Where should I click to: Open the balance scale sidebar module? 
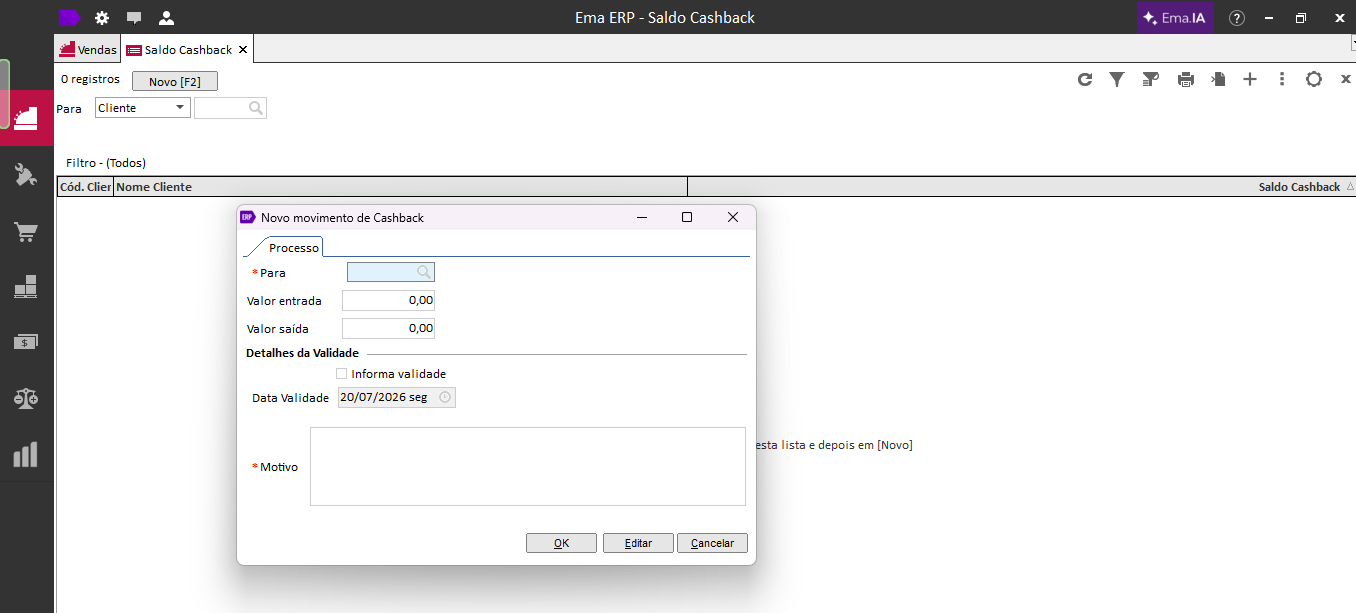(x=26, y=398)
